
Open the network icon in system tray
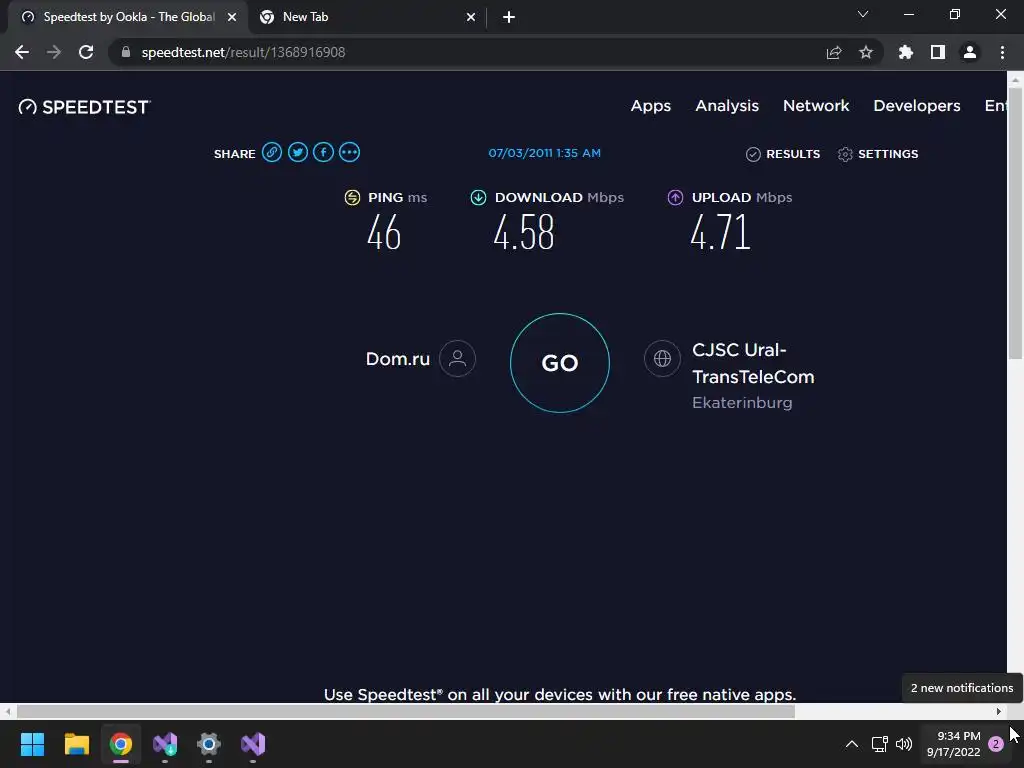click(880, 744)
